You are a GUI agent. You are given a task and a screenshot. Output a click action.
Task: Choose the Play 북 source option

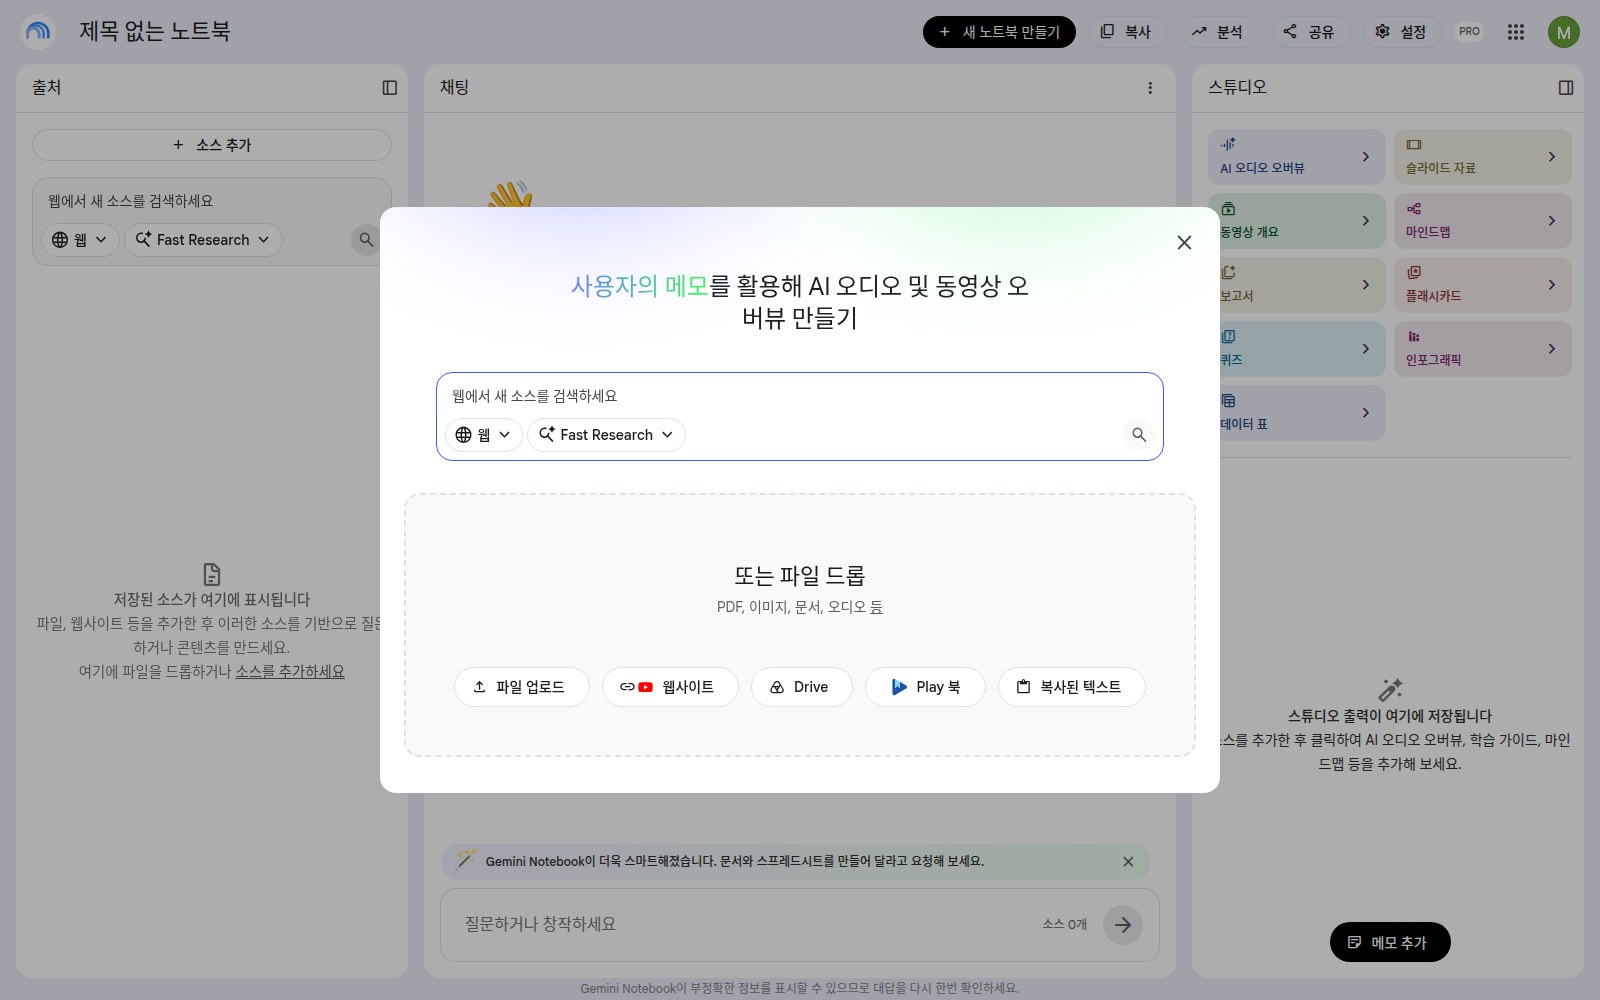[925, 687]
